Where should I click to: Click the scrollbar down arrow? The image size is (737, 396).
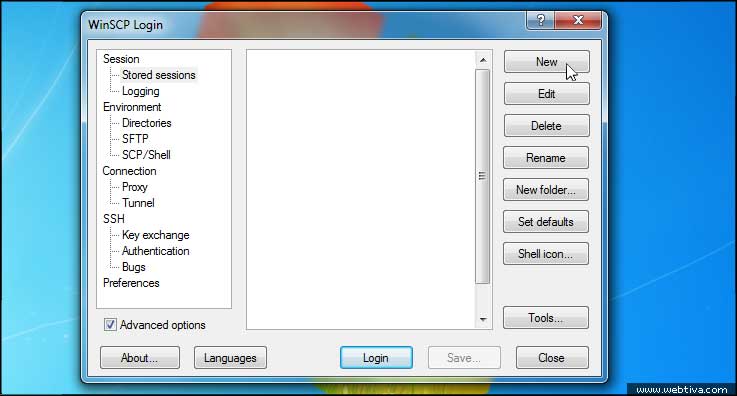click(483, 319)
